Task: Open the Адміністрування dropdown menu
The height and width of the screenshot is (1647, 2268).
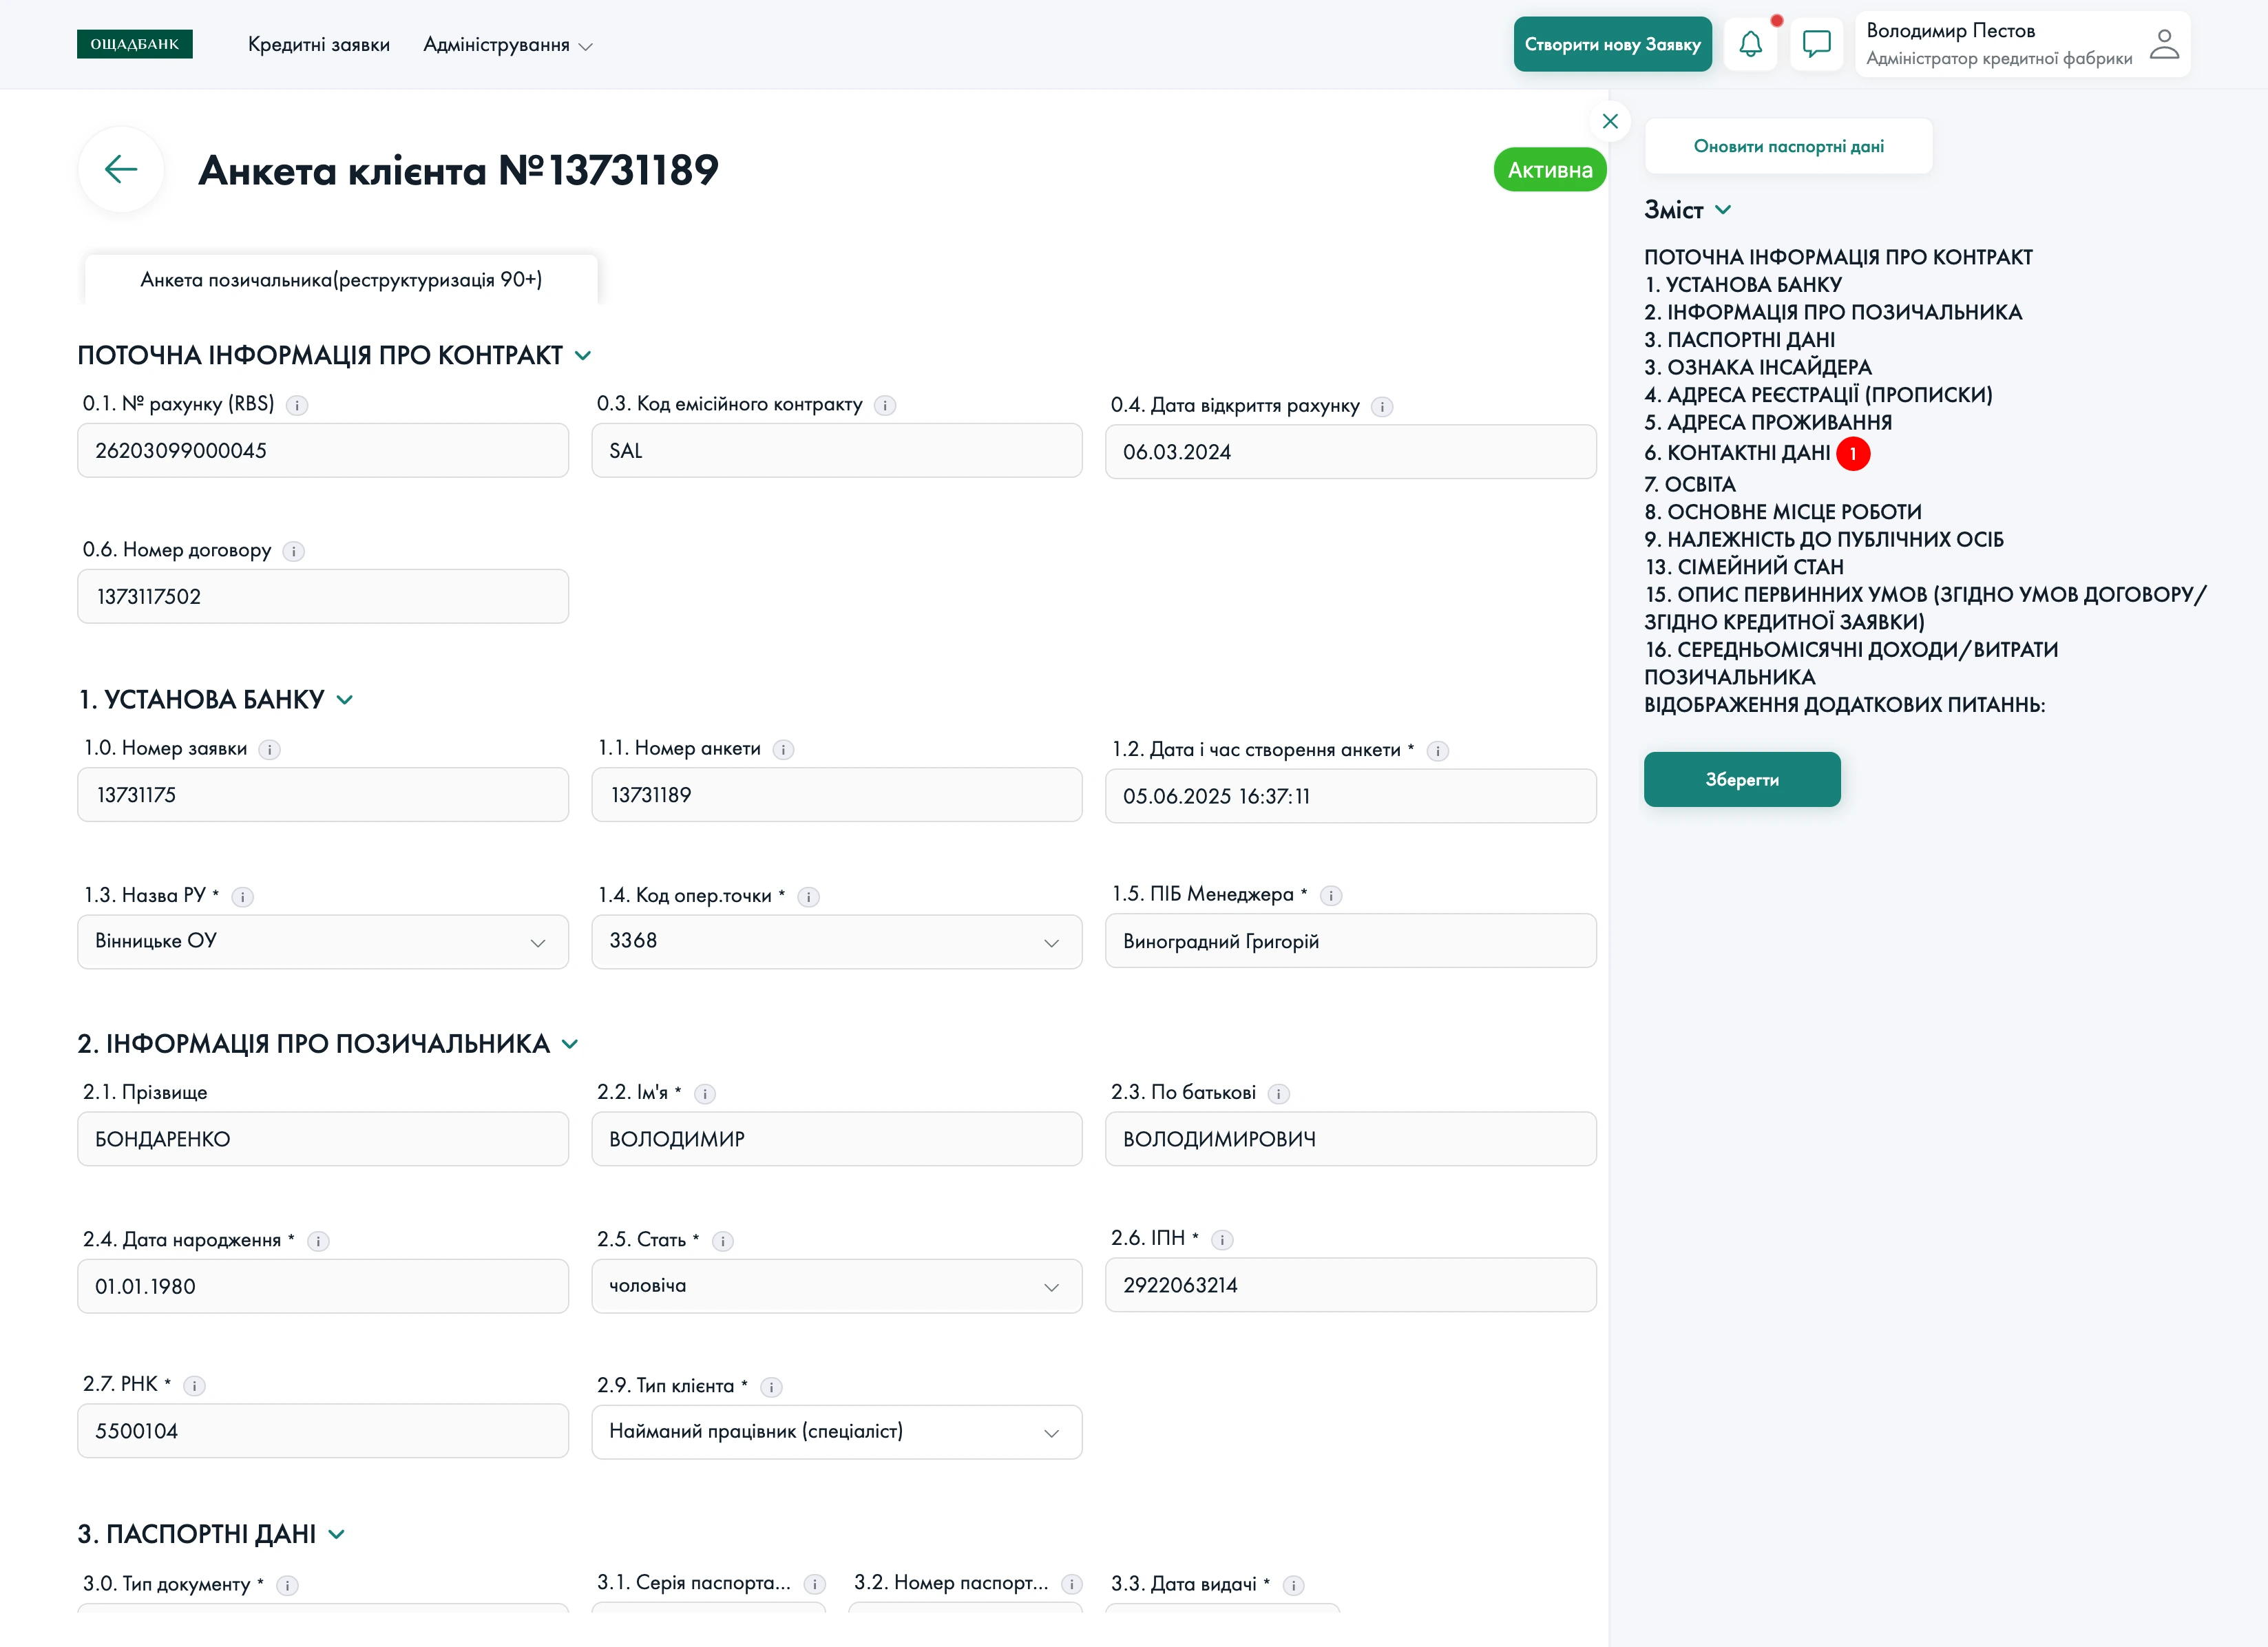Action: [507, 45]
